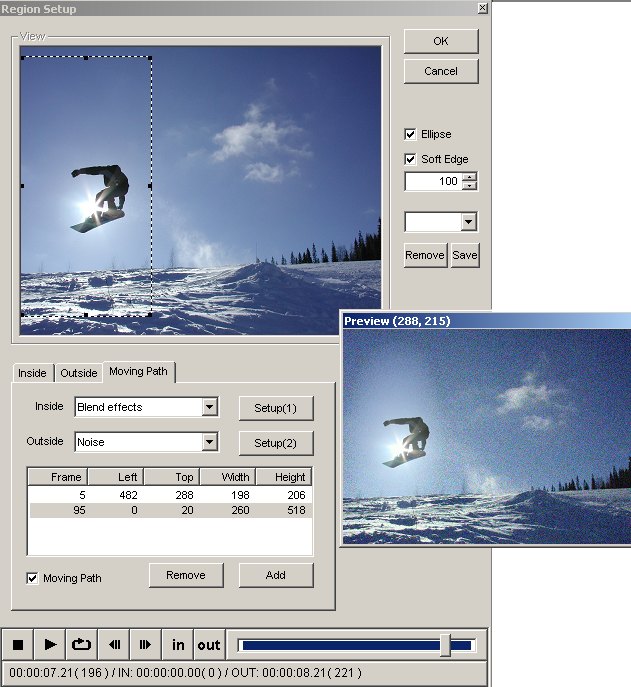This screenshot has height=687, width=631.
Task: Click the Preview window title bar
Action: tap(486, 321)
